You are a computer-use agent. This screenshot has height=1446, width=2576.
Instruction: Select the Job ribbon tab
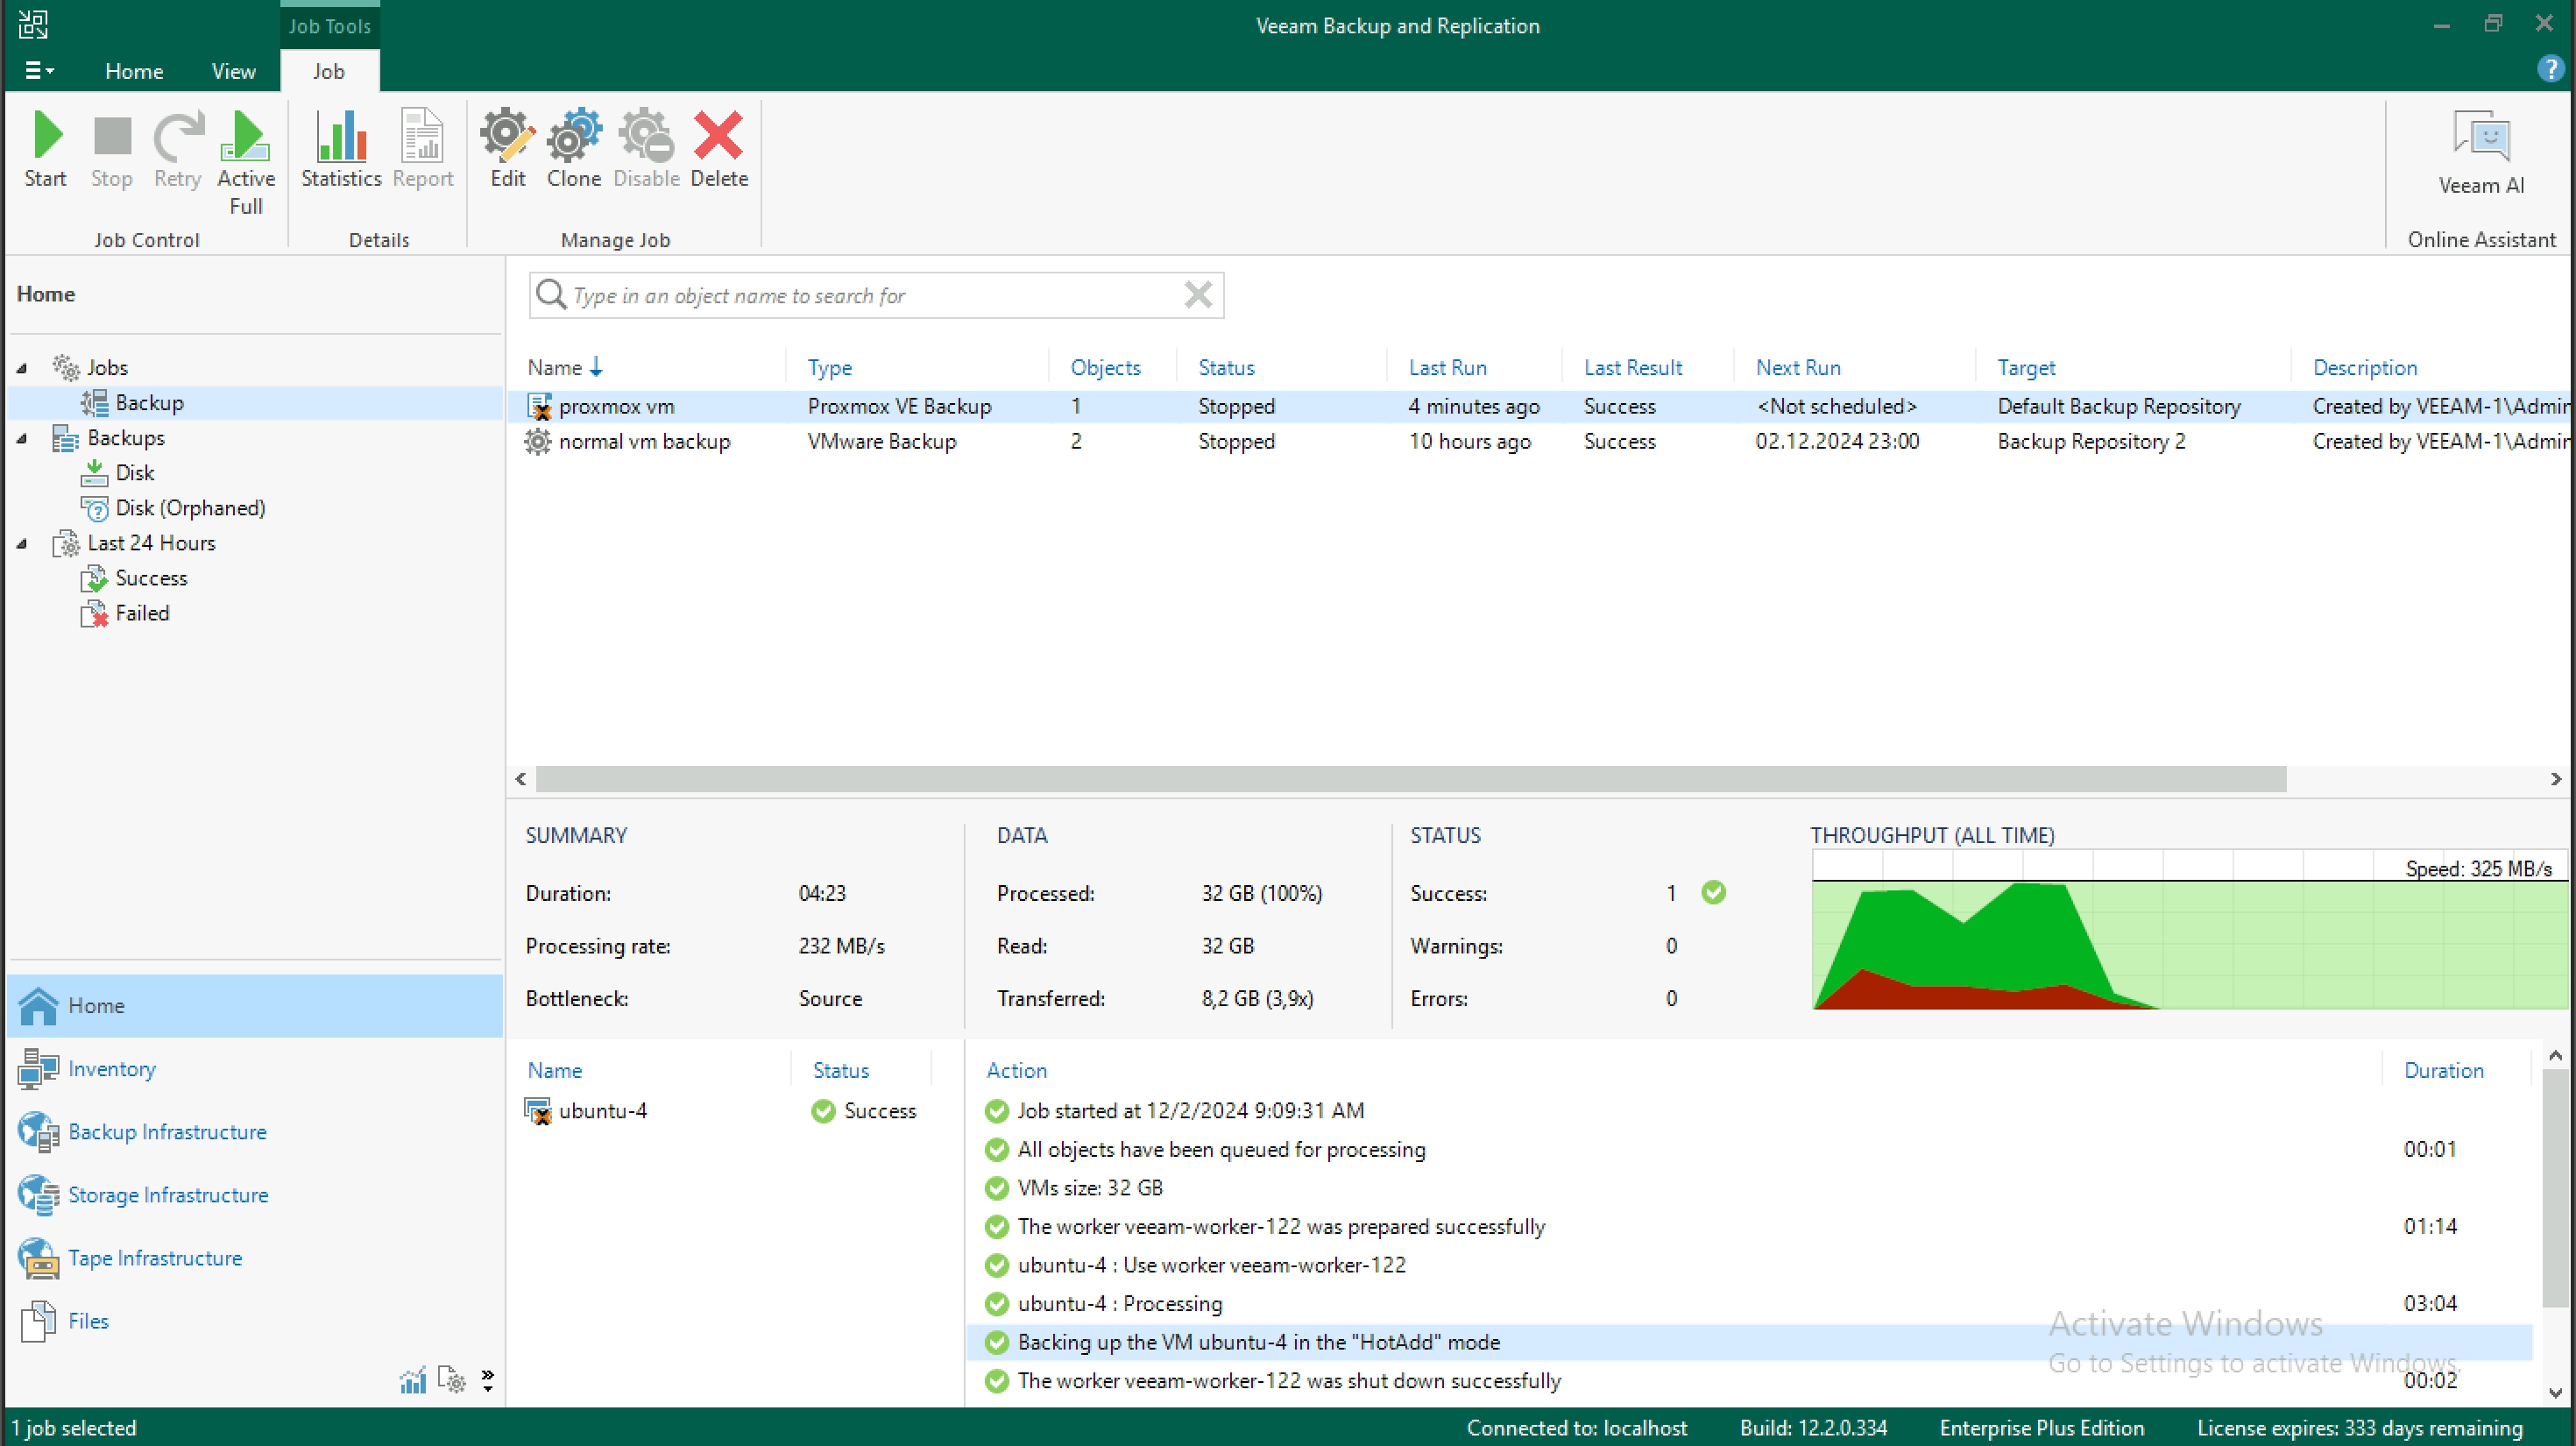pyautogui.click(x=329, y=71)
